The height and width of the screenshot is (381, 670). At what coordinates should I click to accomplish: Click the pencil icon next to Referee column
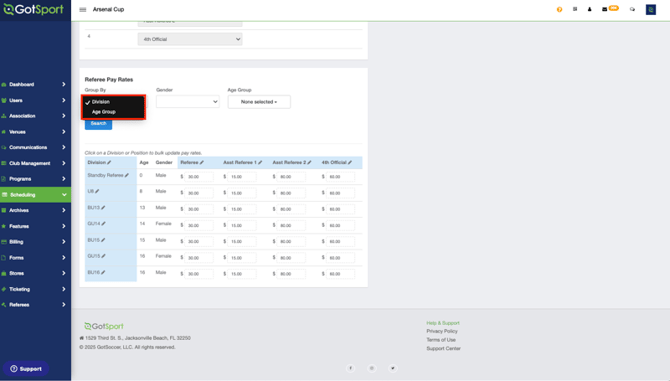point(202,163)
